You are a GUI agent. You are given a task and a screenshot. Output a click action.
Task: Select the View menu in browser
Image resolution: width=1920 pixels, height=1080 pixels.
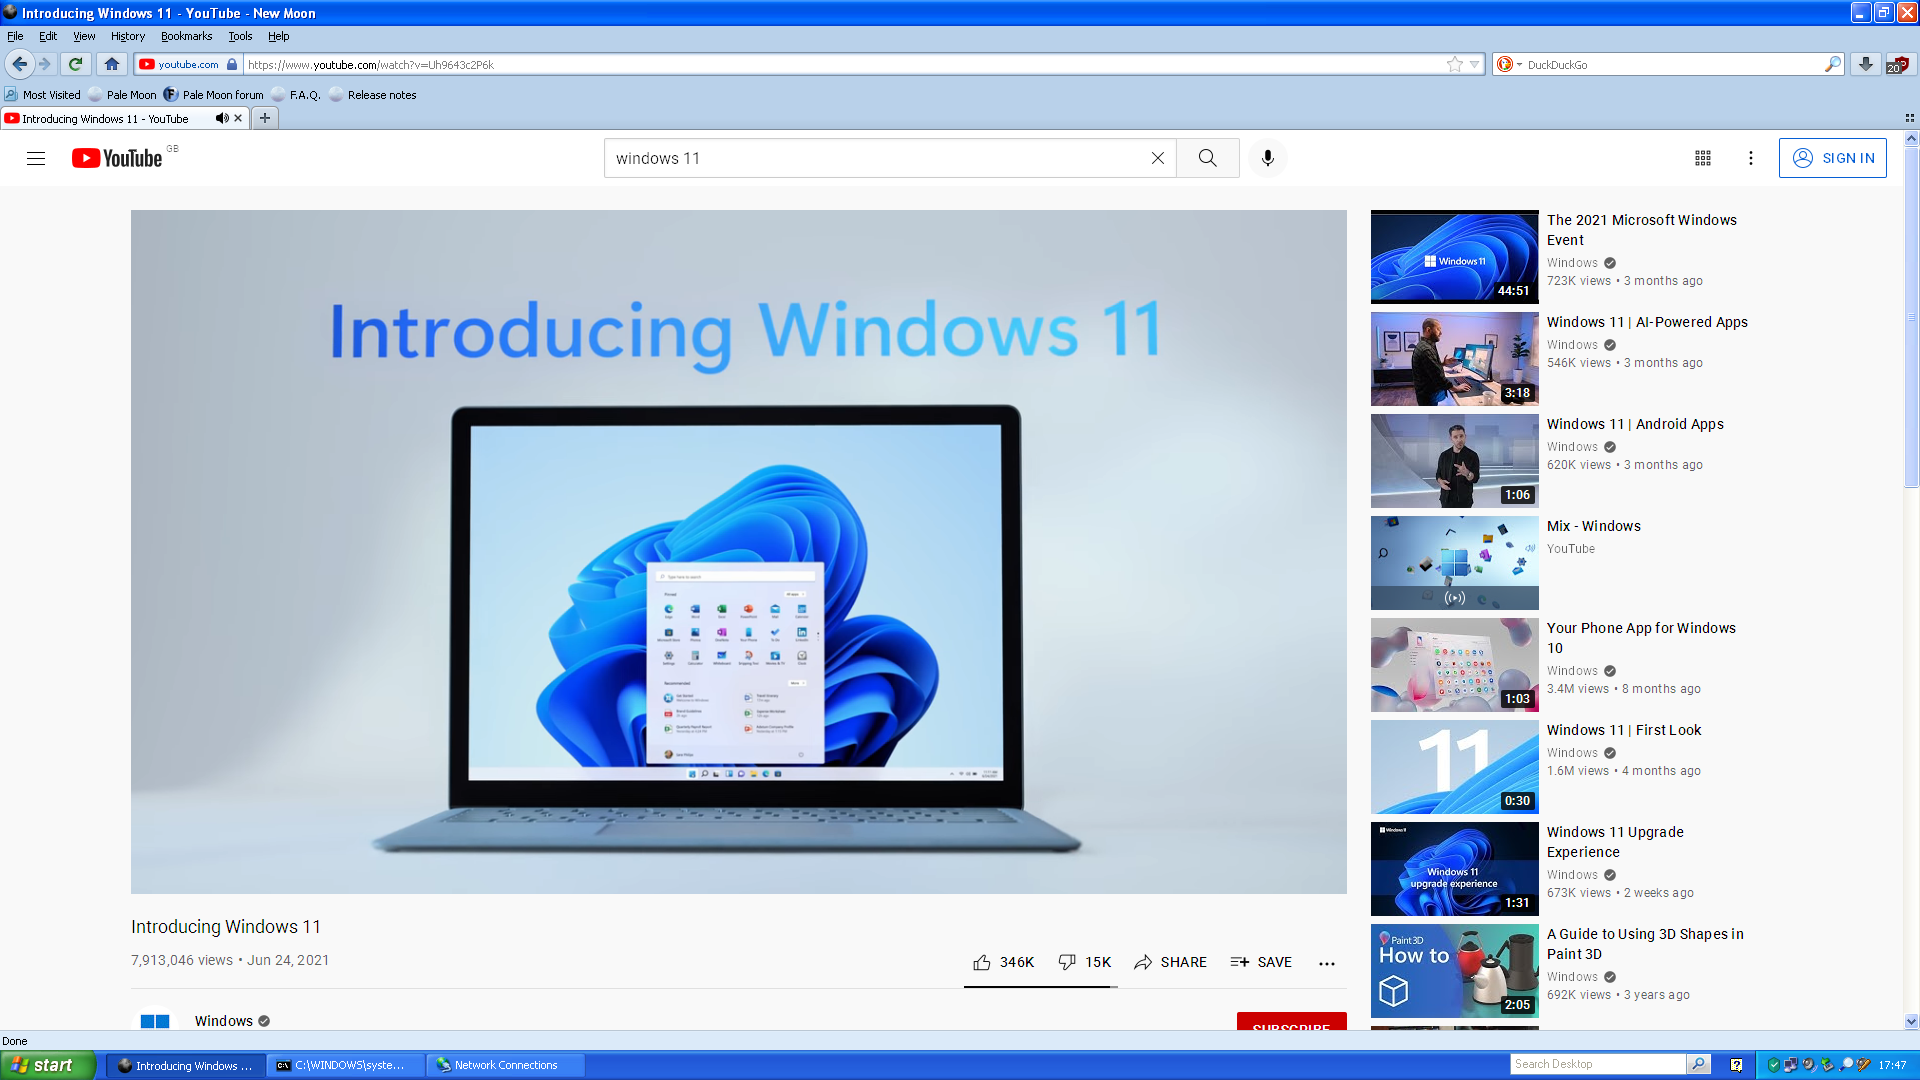[83, 36]
